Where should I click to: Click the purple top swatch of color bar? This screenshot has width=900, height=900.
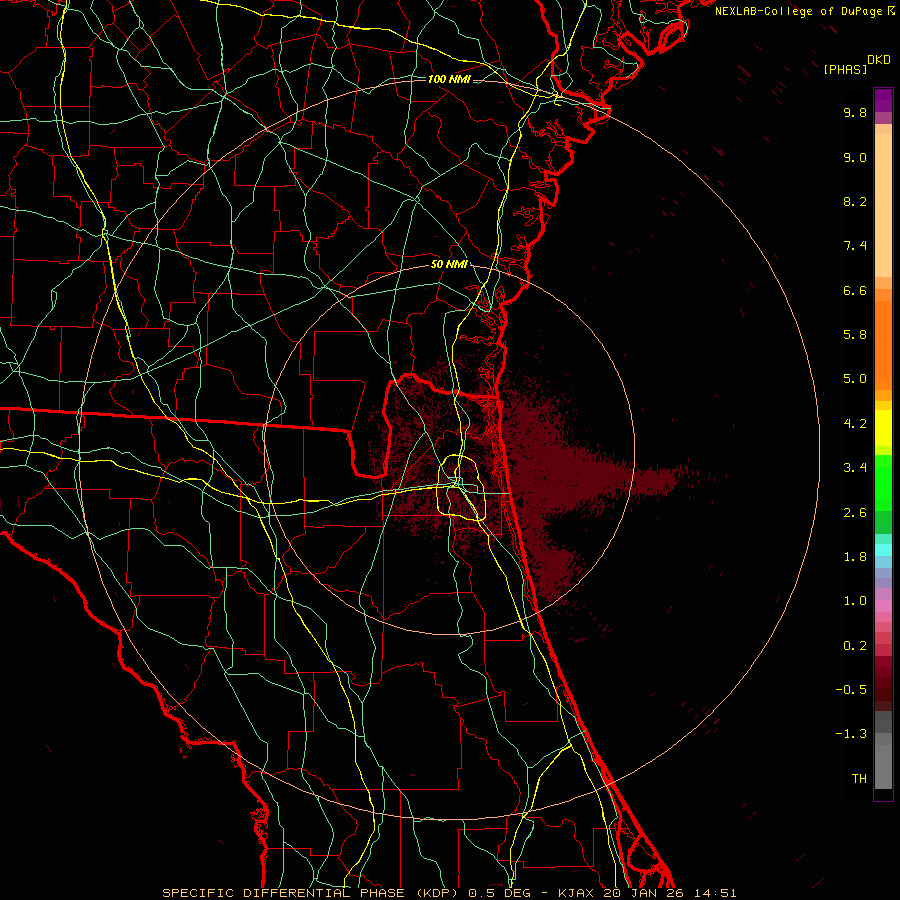pos(883,100)
